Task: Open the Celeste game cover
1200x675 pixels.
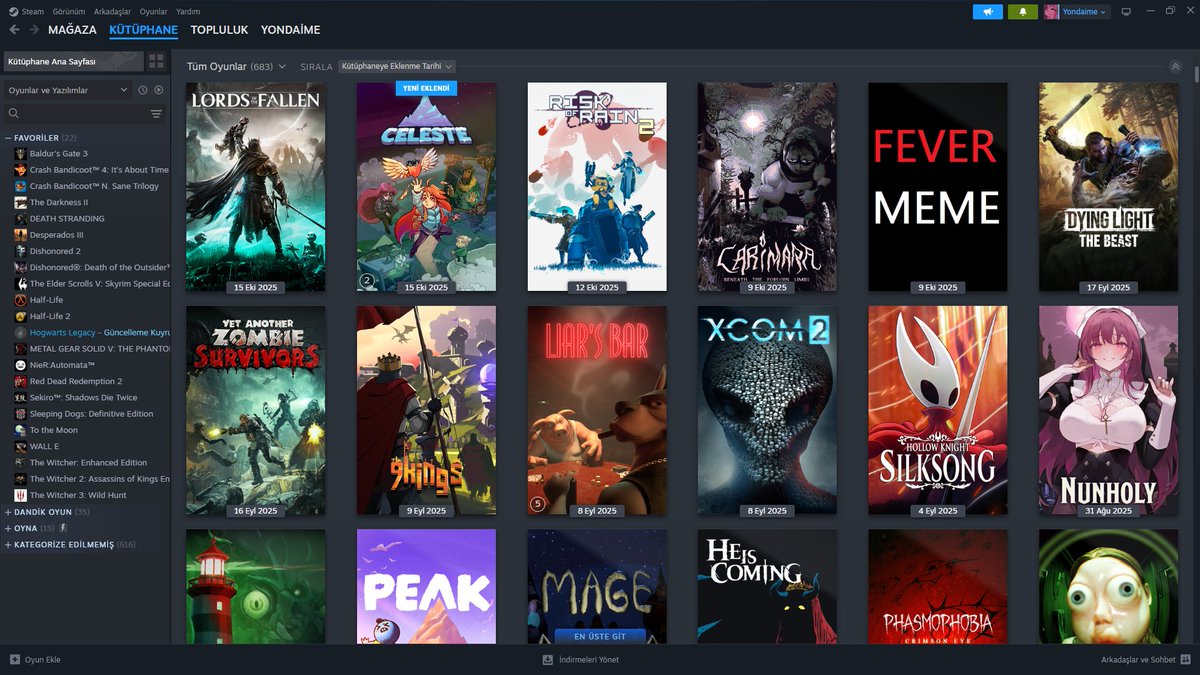Action: coord(426,187)
